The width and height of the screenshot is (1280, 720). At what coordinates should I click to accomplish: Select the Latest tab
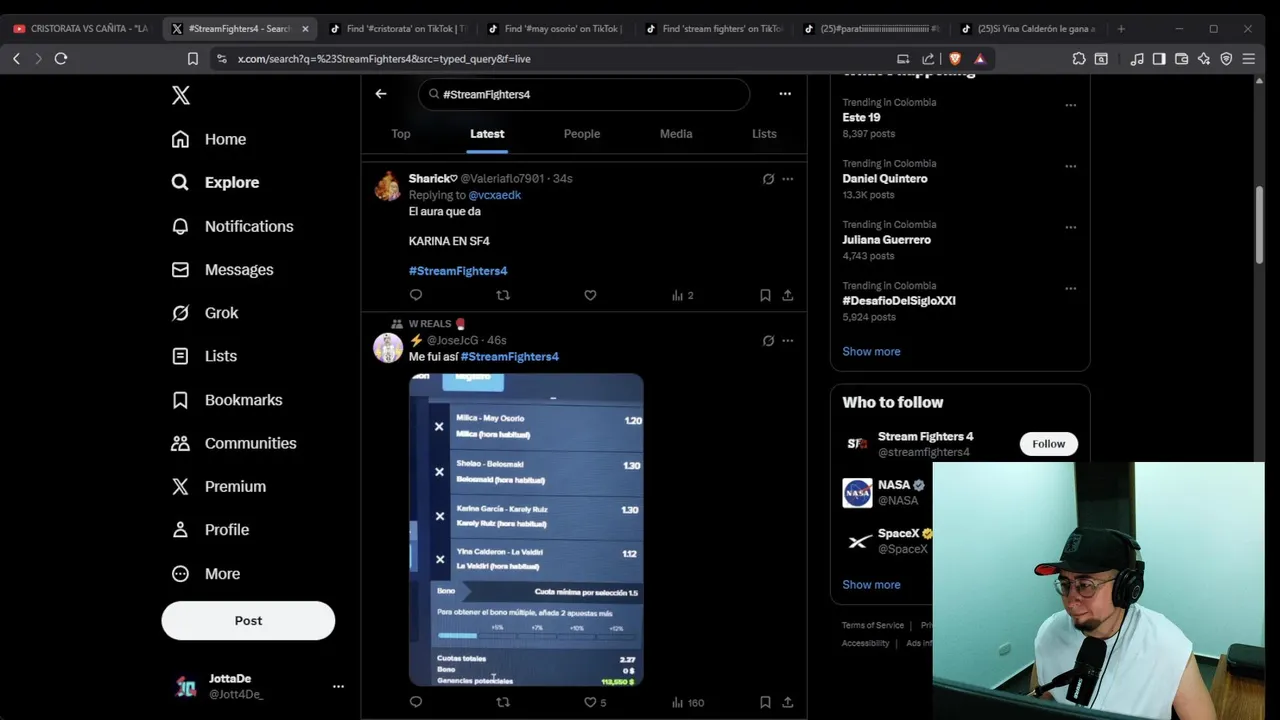[487, 133]
